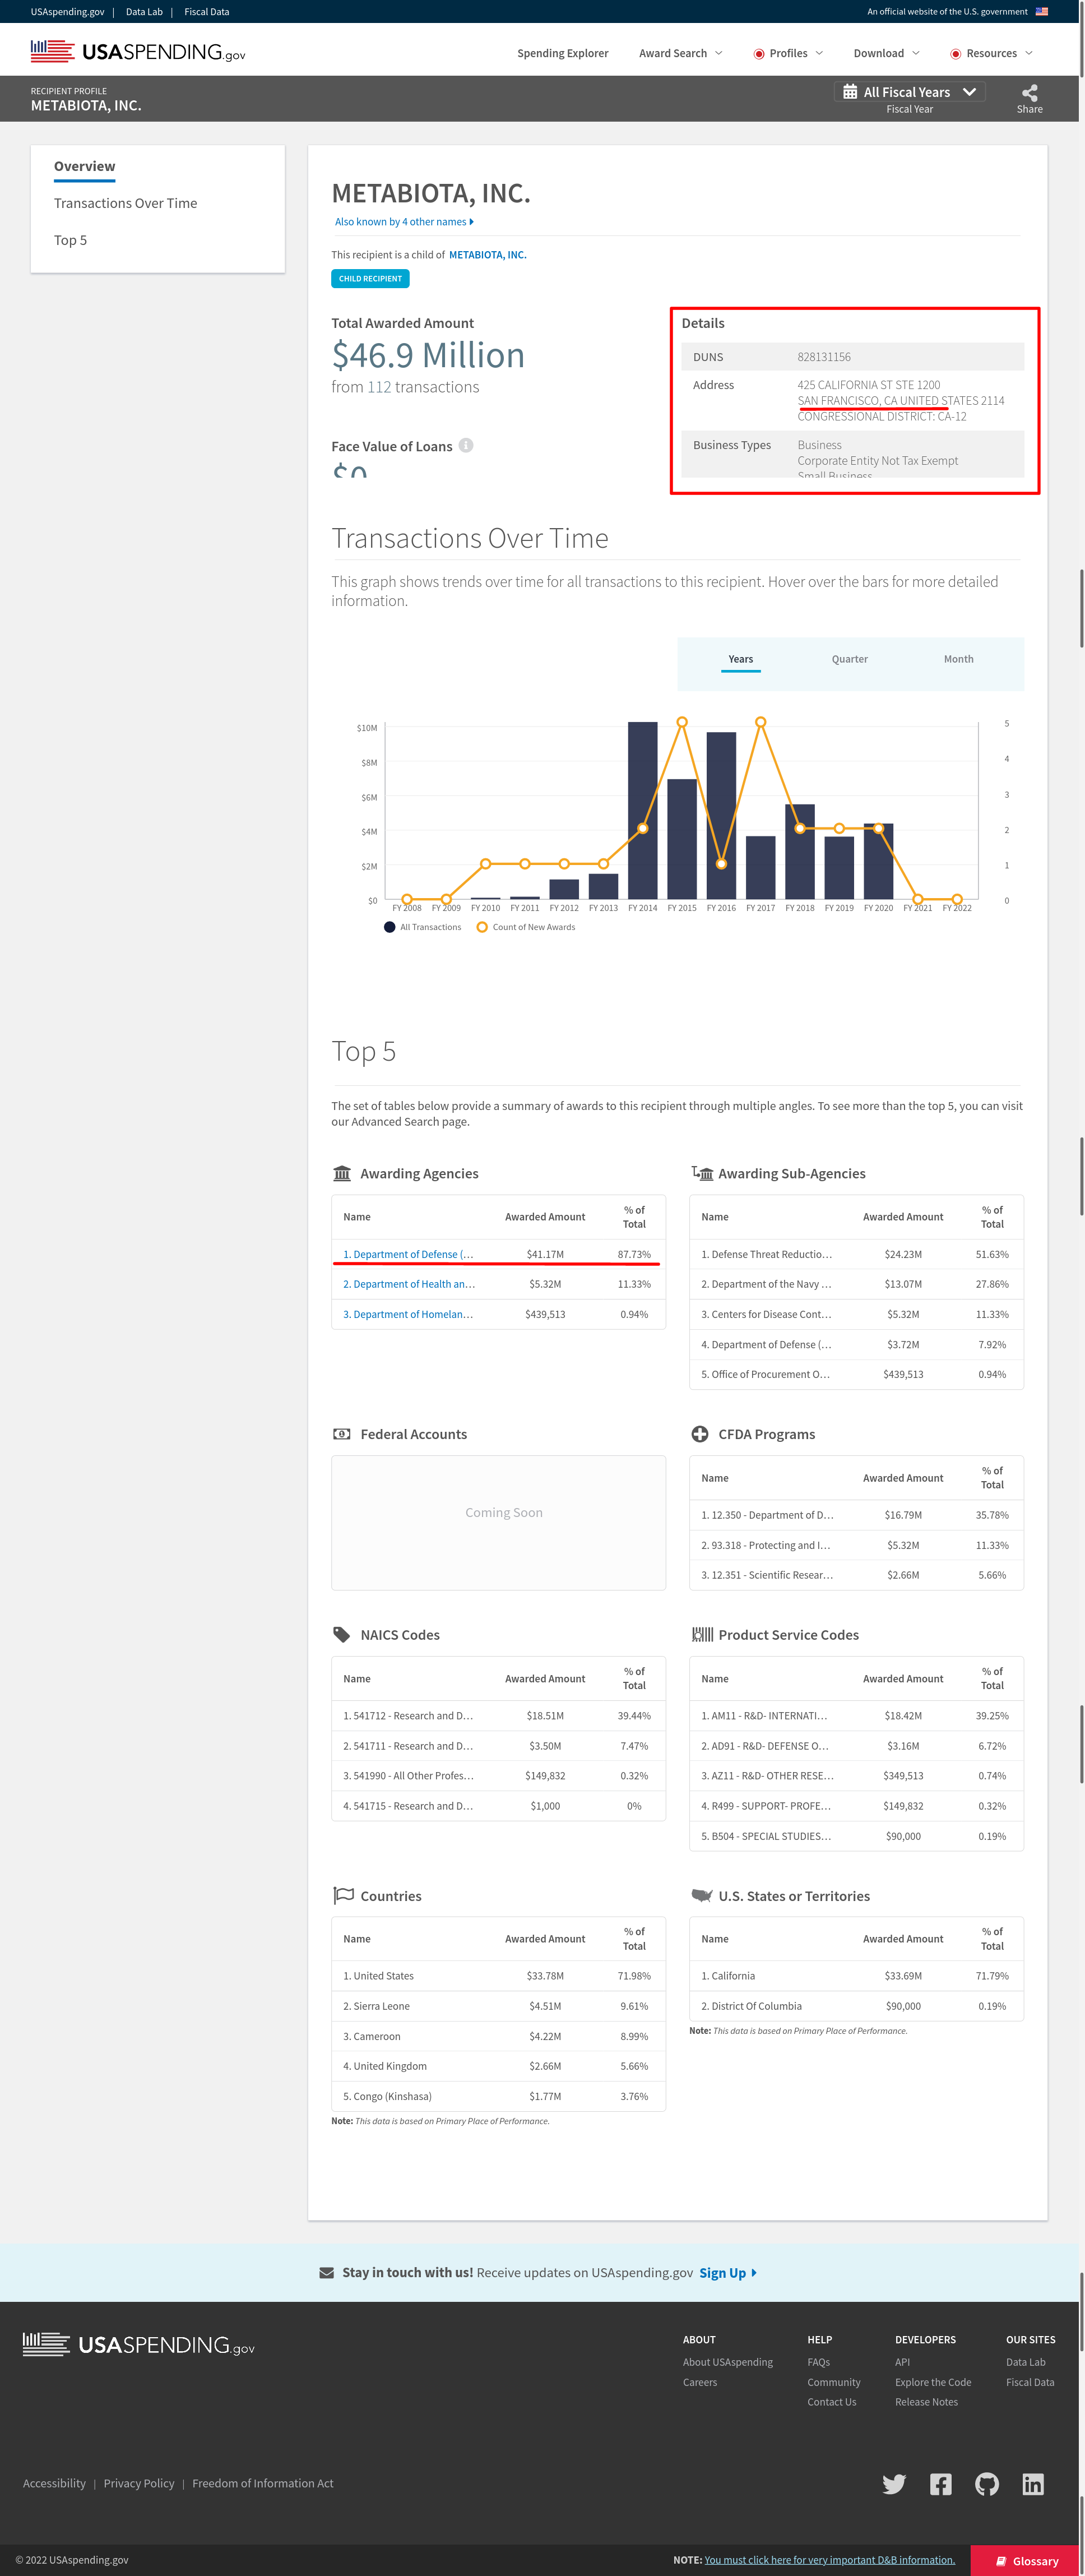Open Department of Defense awarding agency link

(x=408, y=1254)
